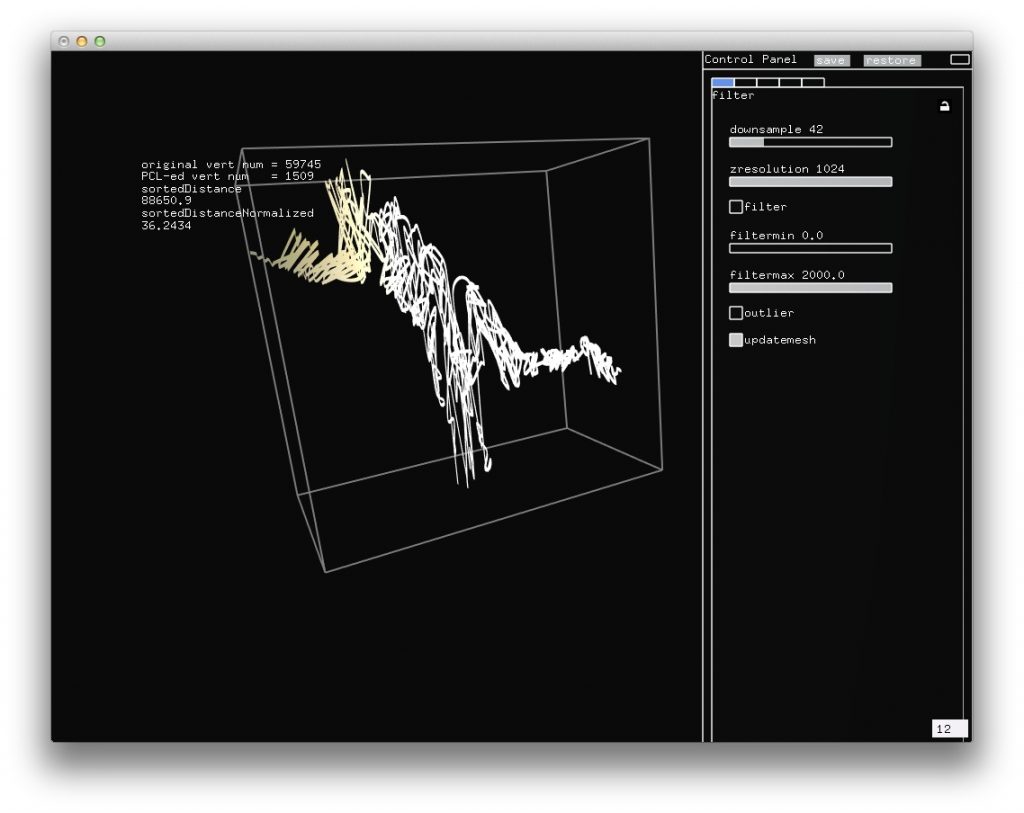Screen dimensions: 1024x813
Task: Click the white box showing 12
Action: point(949,729)
